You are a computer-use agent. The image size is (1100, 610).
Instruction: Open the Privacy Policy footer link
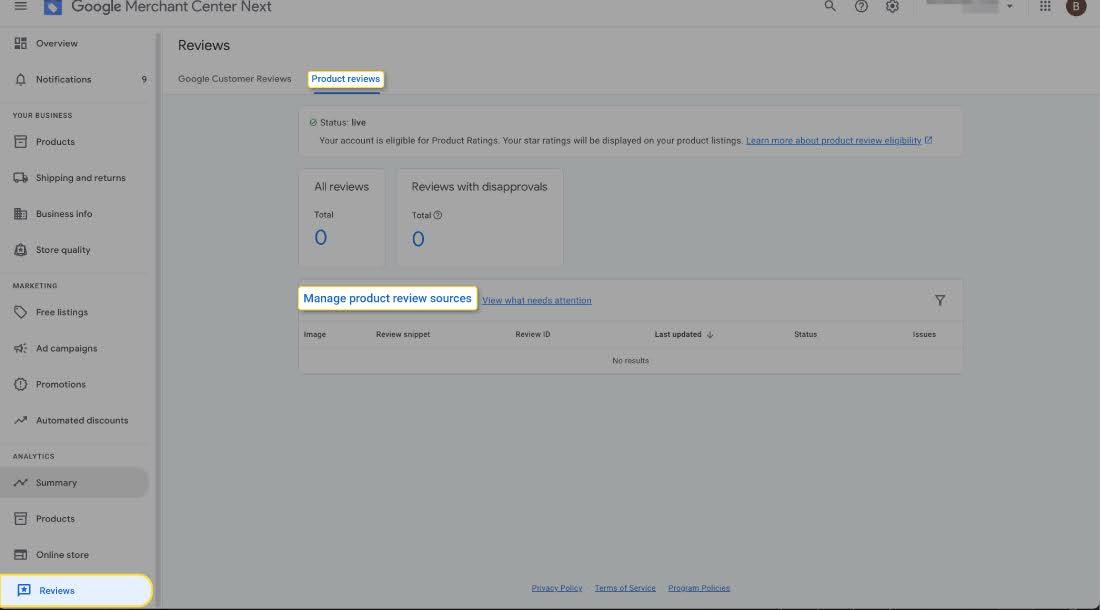coord(557,588)
